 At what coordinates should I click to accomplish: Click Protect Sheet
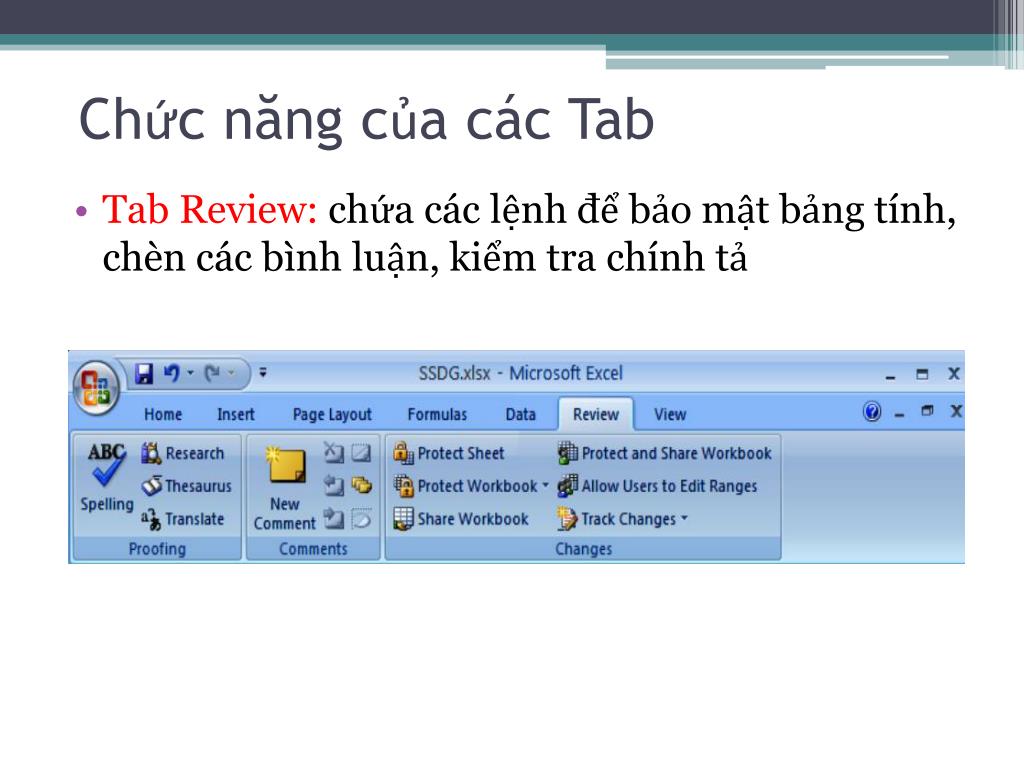449,453
